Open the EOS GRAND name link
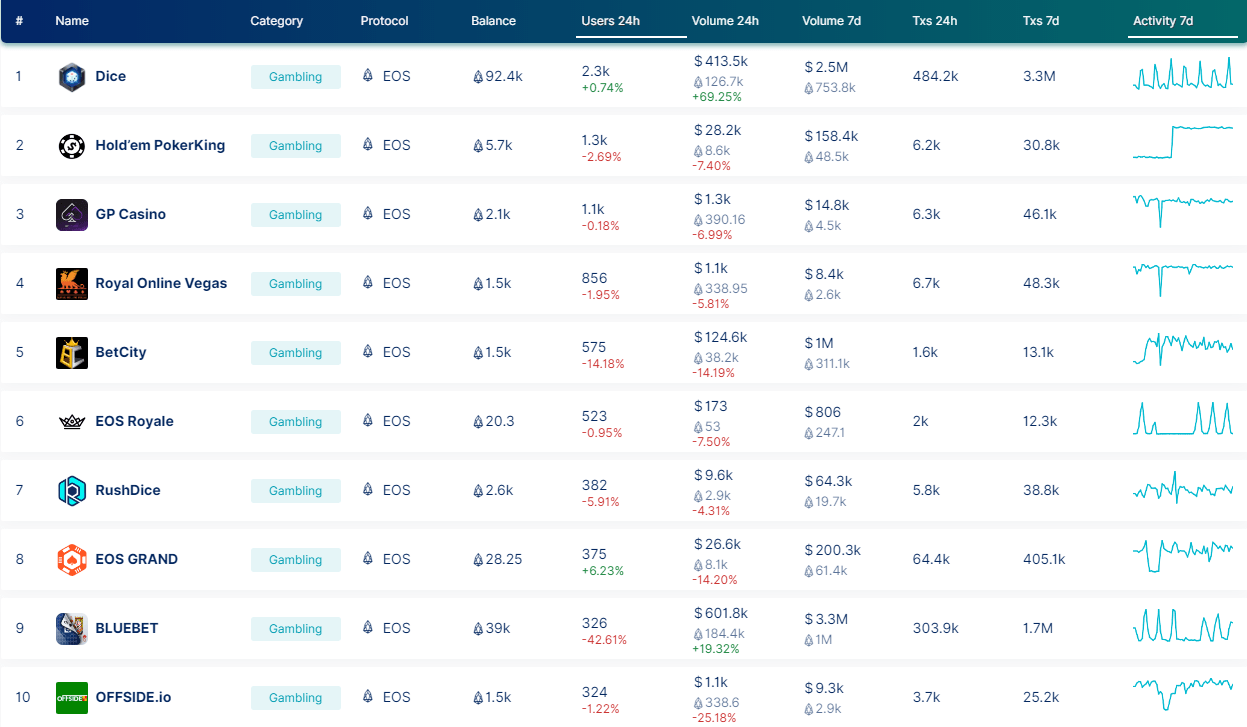This screenshot has width=1247, height=727. (136, 560)
